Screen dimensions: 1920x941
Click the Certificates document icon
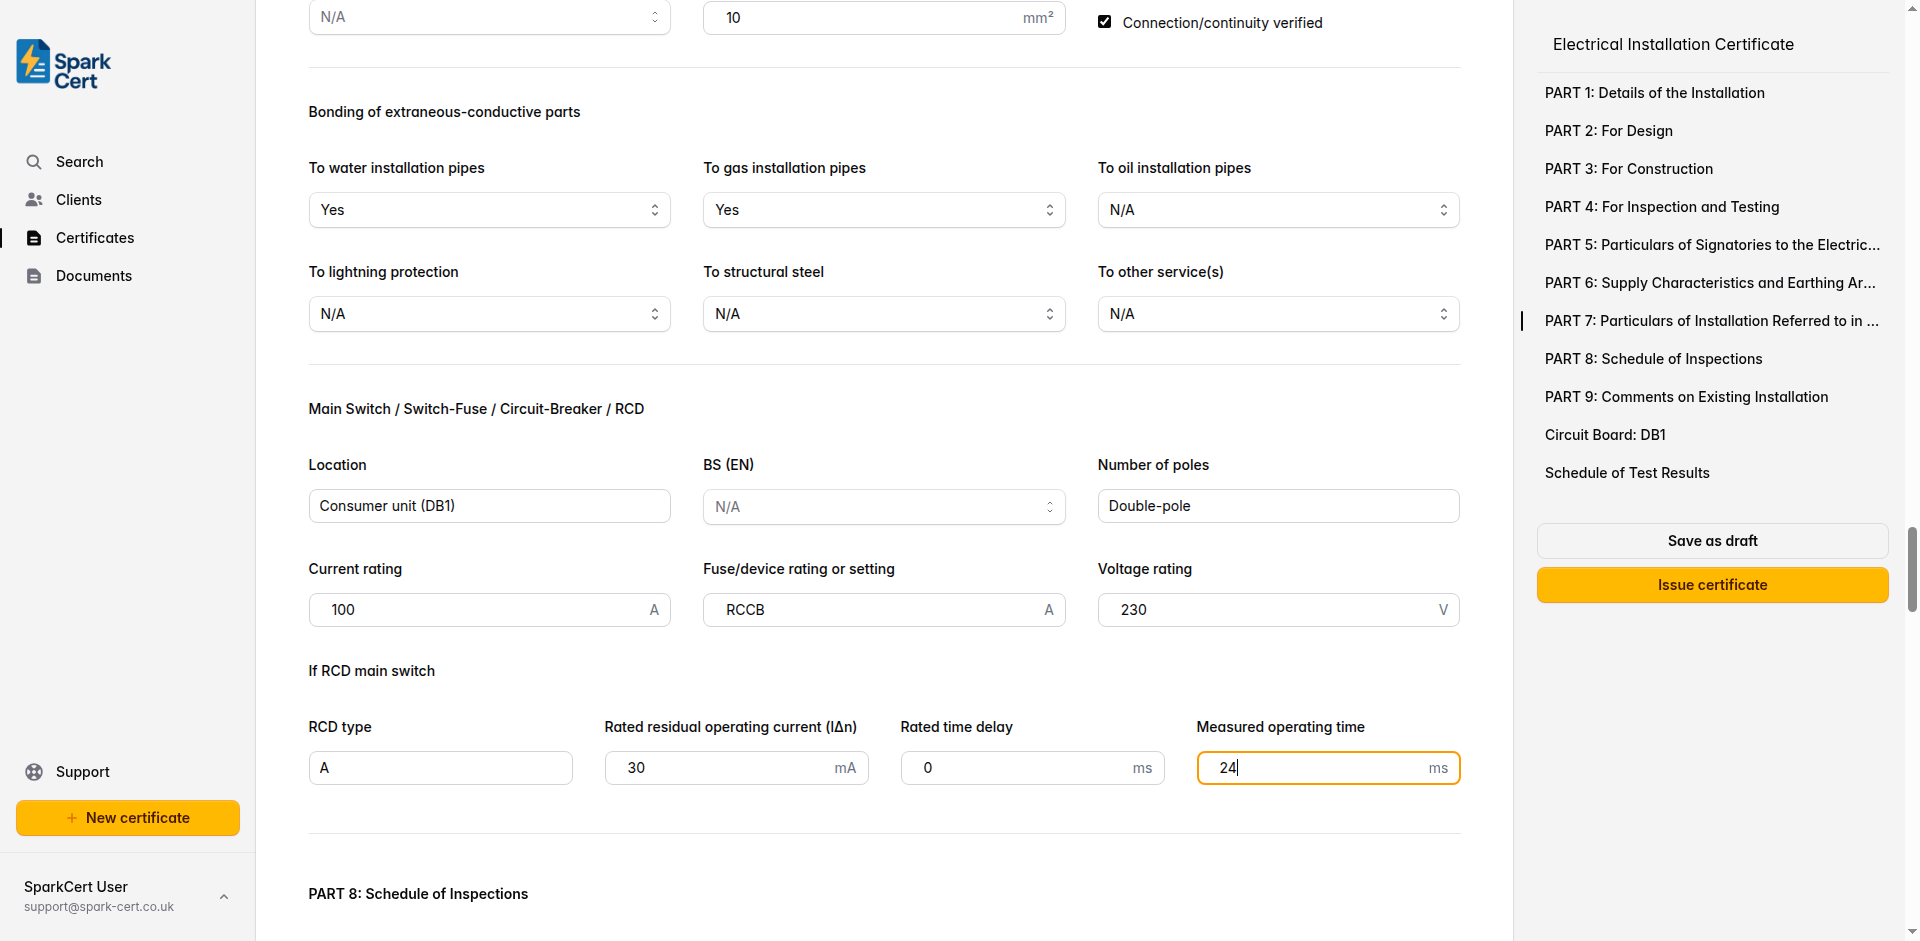click(x=34, y=238)
